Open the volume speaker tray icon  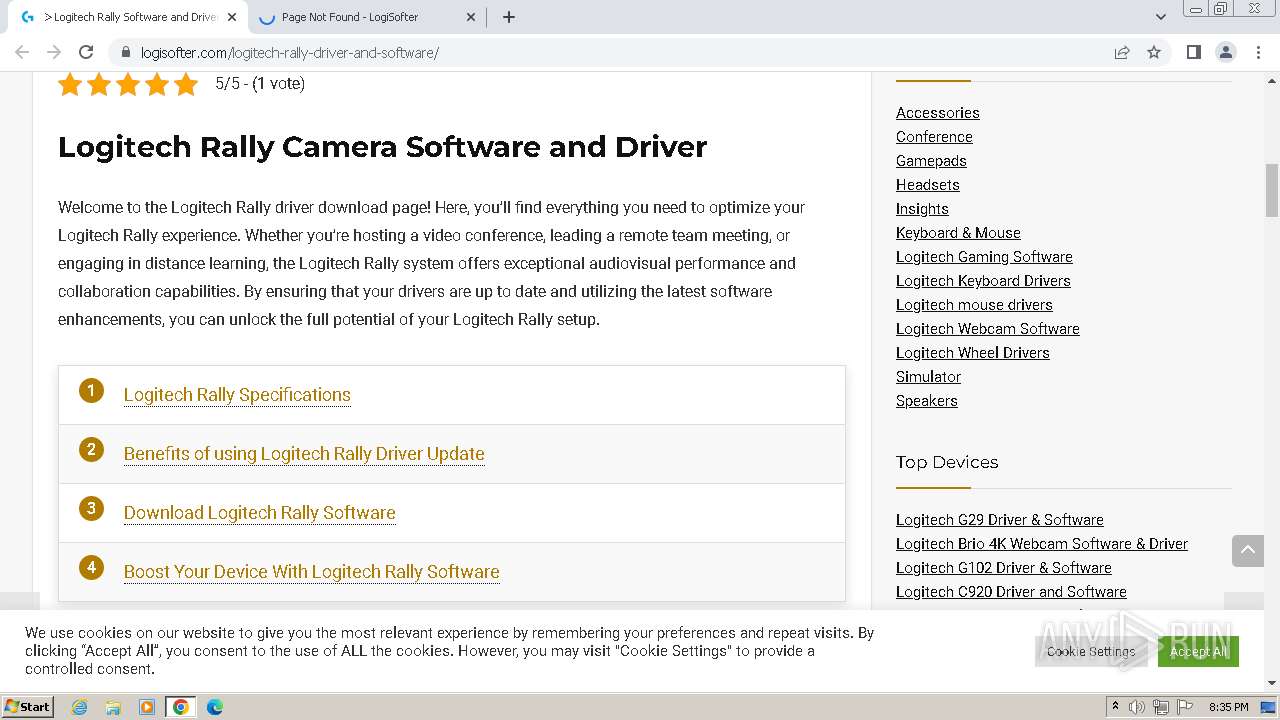(1137, 707)
